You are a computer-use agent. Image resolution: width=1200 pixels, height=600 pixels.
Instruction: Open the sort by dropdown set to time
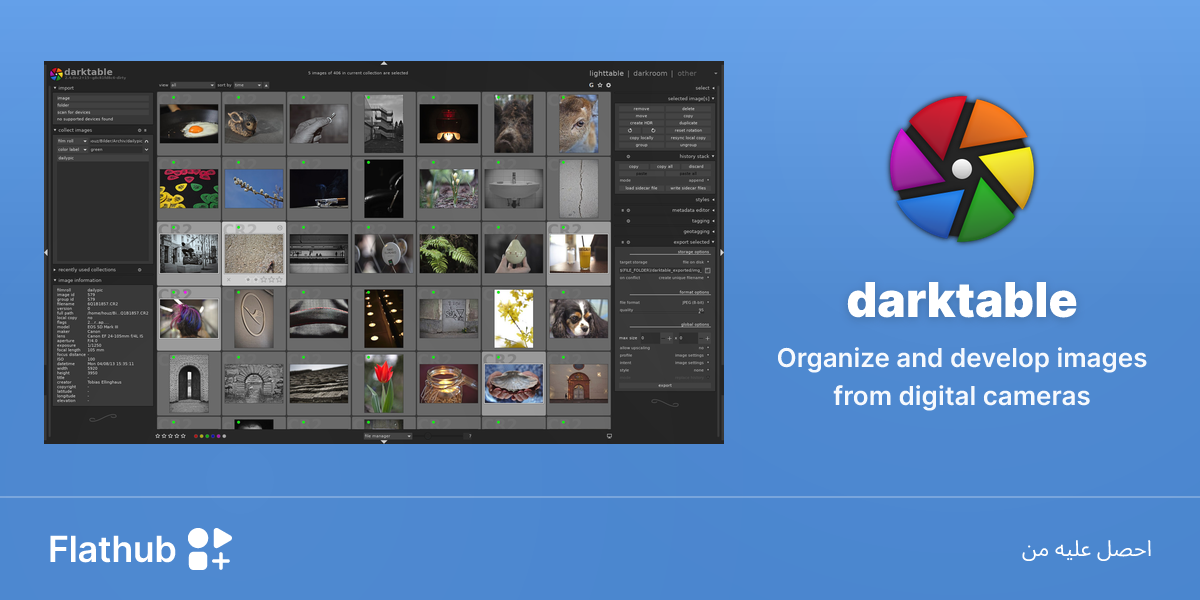248,85
